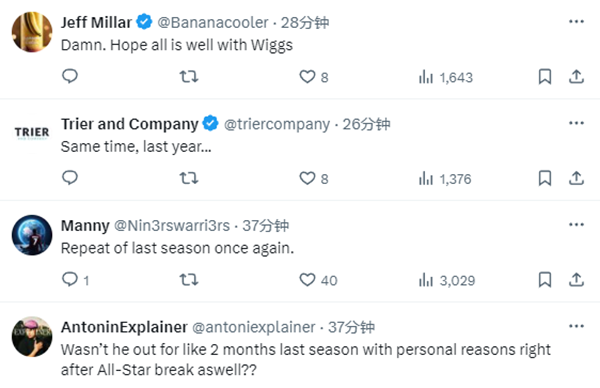This screenshot has height=388, width=600.
Task: Open more options on Manny's tweet
Action: [576, 225]
